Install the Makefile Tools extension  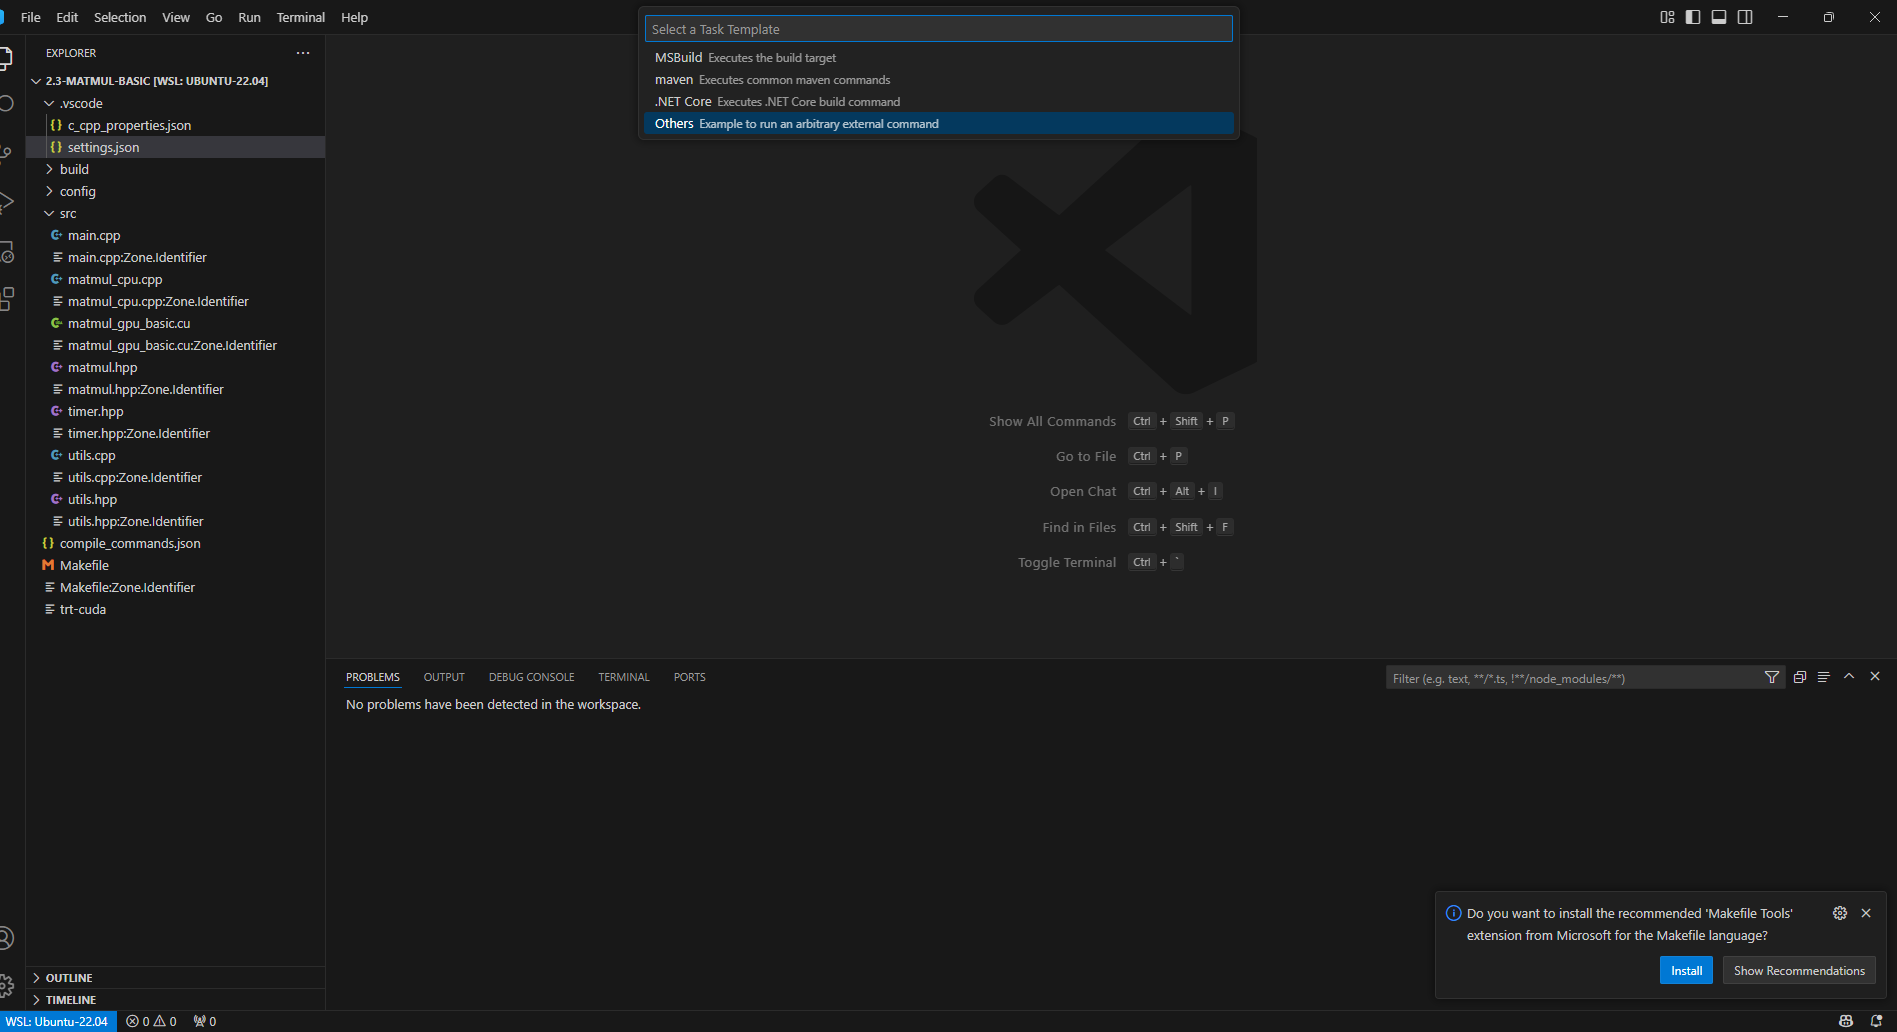pyautogui.click(x=1686, y=970)
